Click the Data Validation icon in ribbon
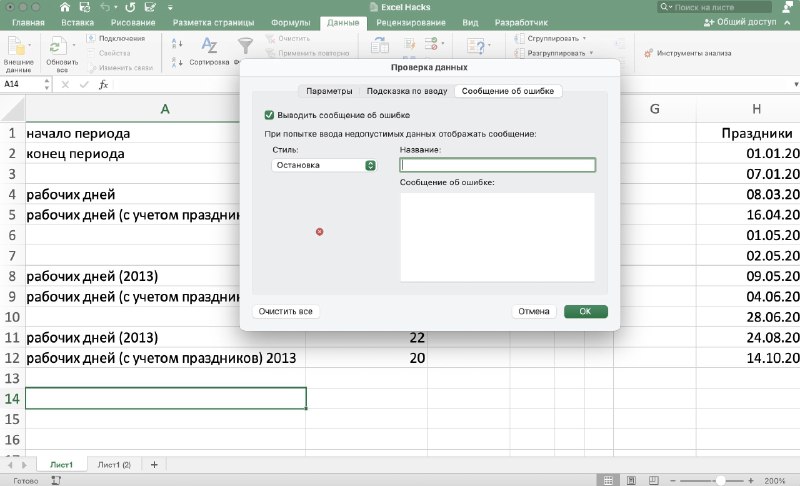800x486 pixels. (431, 43)
